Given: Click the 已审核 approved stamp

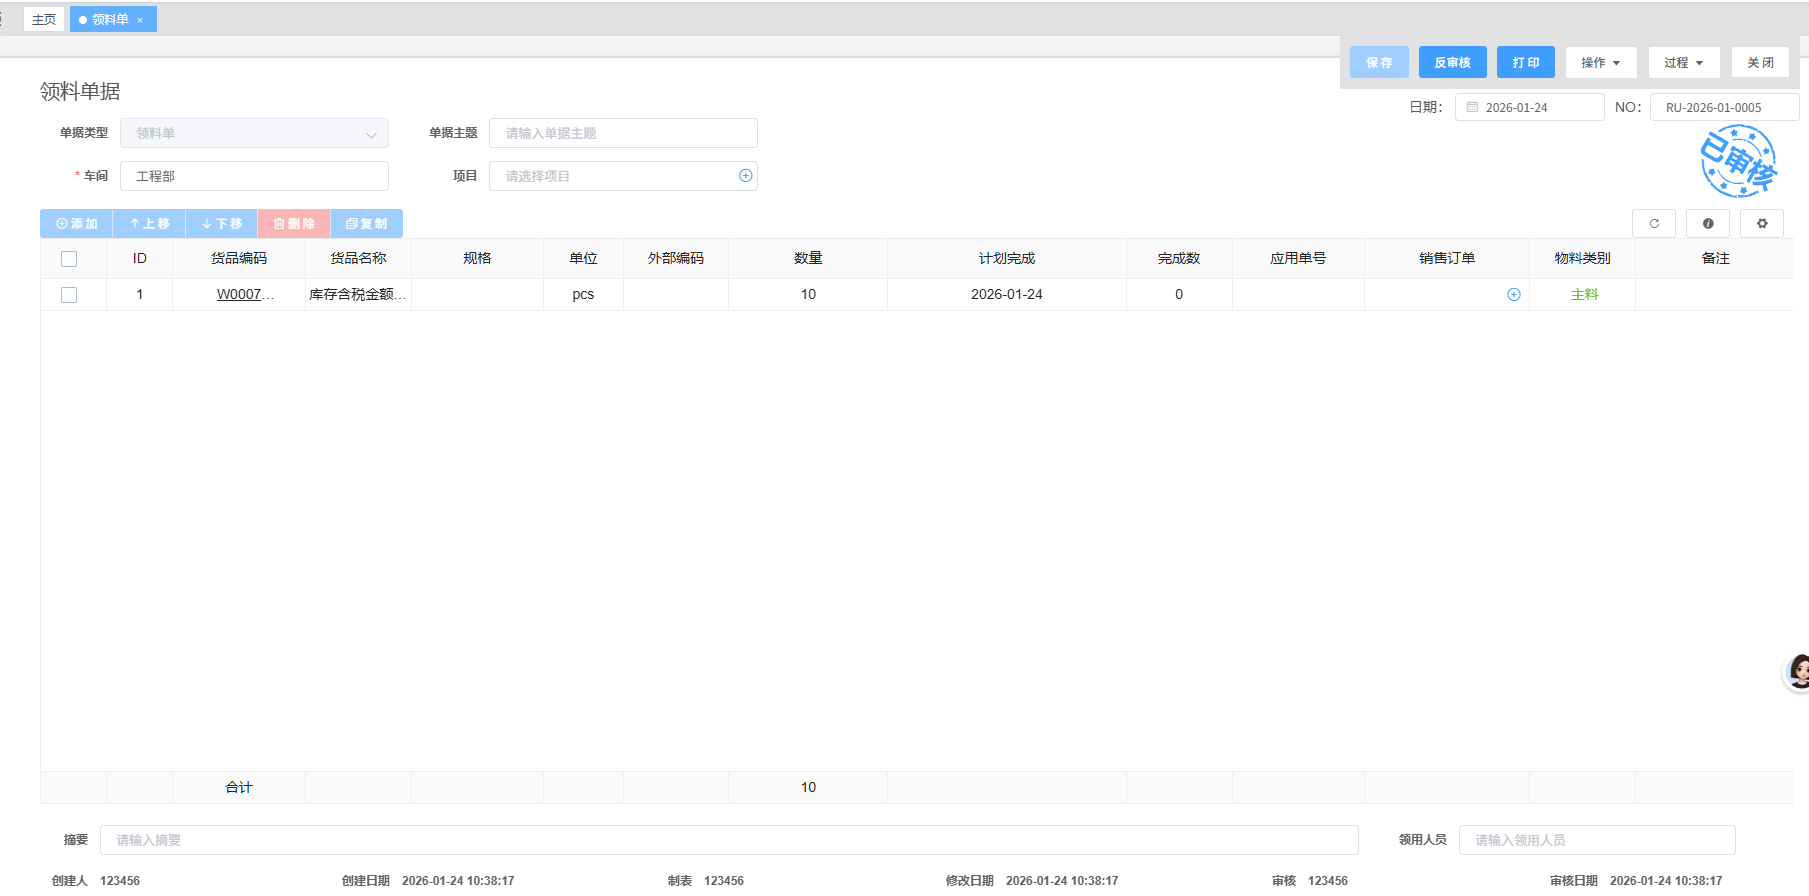Looking at the screenshot, I should pos(1738,162).
